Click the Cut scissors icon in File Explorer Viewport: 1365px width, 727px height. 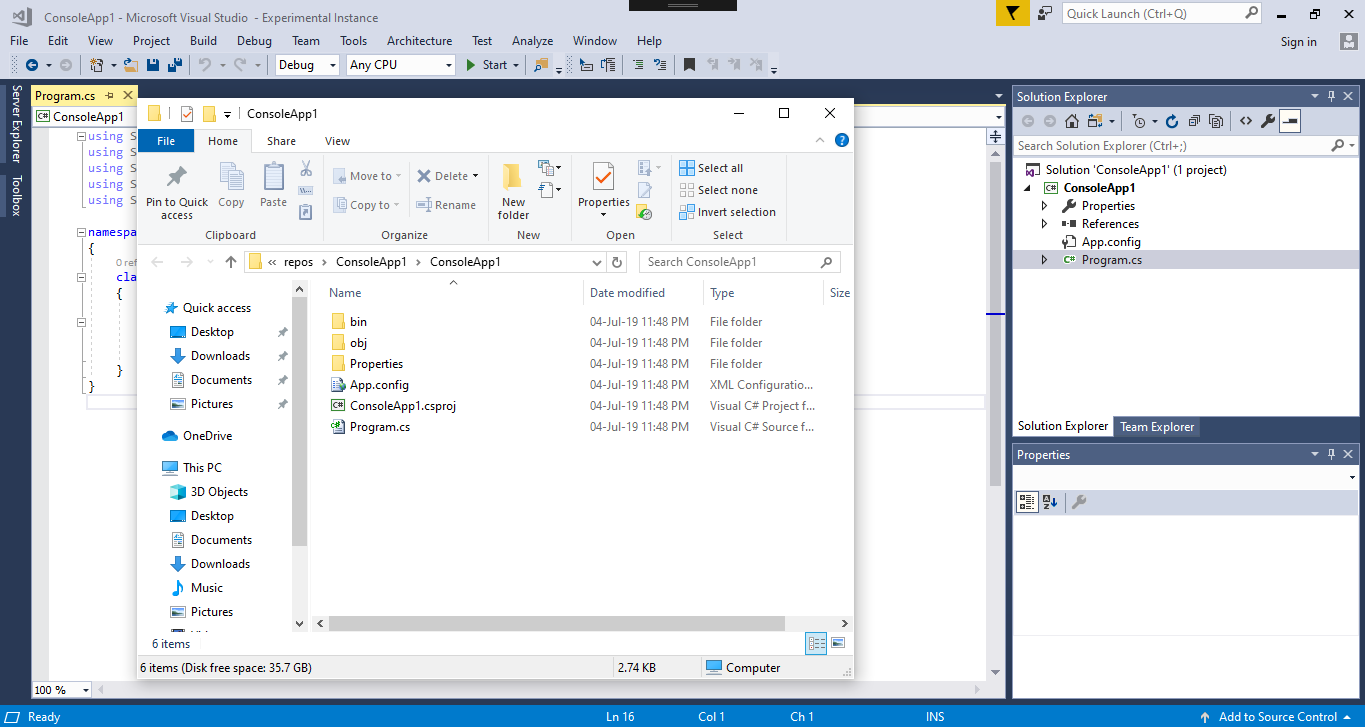pos(306,168)
